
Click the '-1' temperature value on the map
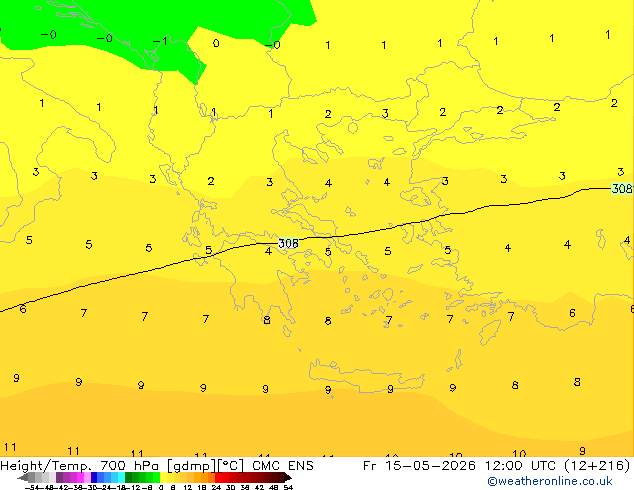(160, 41)
